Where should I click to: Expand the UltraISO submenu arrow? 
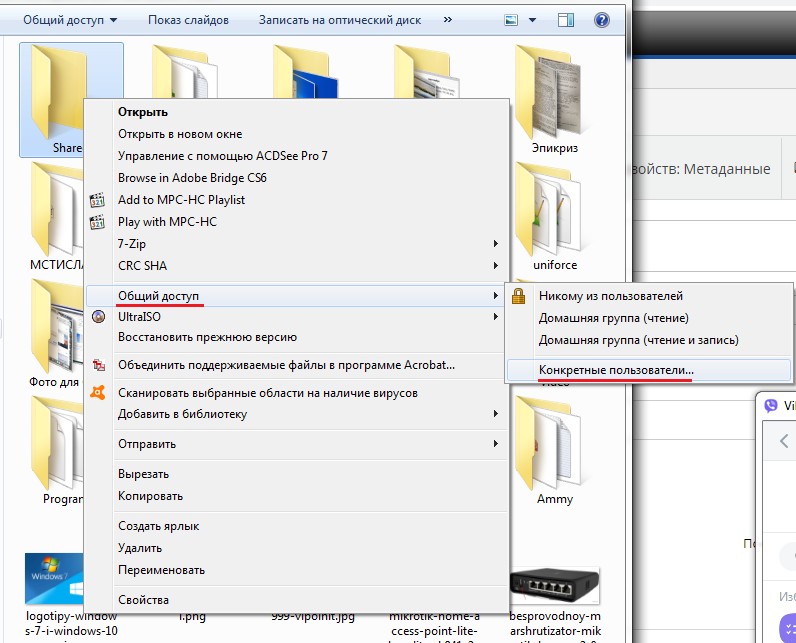point(495,317)
